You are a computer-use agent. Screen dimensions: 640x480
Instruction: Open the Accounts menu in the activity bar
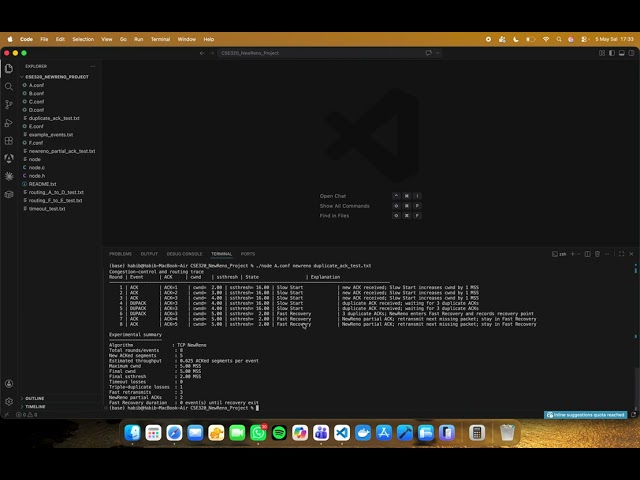click(9, 384)
